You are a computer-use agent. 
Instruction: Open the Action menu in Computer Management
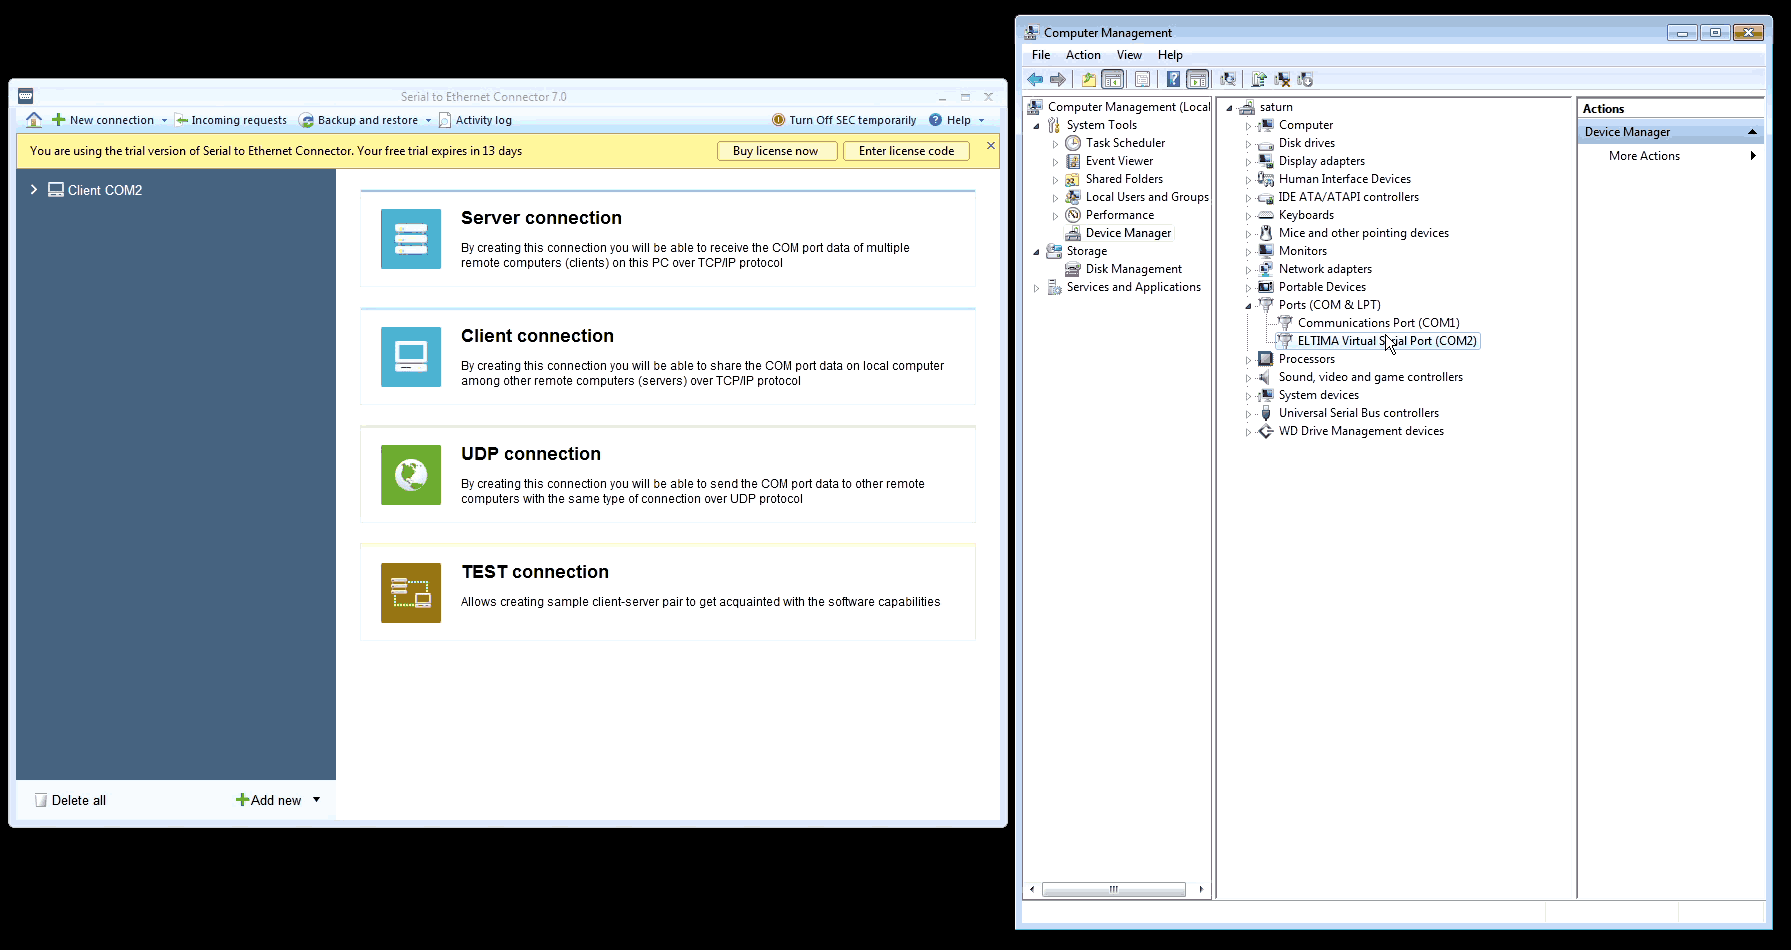pyautogui.click(x=1083, y=55)
